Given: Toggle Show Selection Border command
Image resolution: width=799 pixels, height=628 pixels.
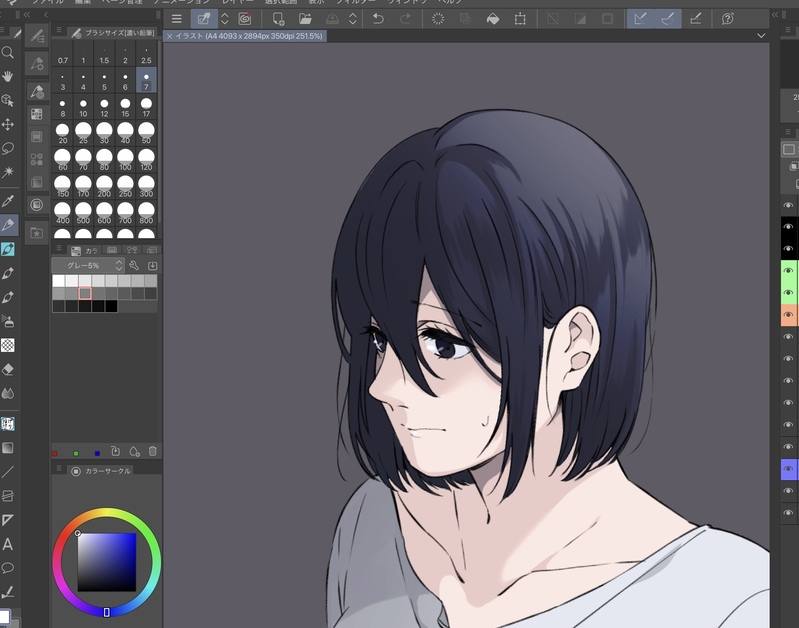Looking at the screenshot, I should (607, 19).
